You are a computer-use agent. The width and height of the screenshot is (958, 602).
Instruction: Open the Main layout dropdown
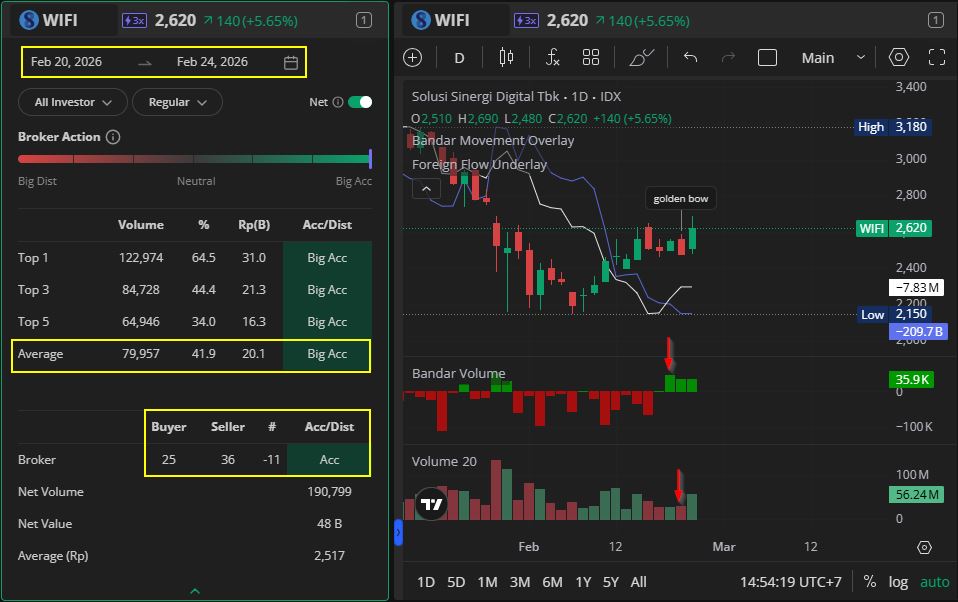click(833, 57)
